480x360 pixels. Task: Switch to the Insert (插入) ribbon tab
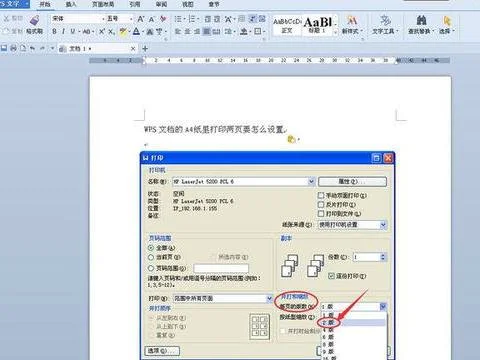71,4
